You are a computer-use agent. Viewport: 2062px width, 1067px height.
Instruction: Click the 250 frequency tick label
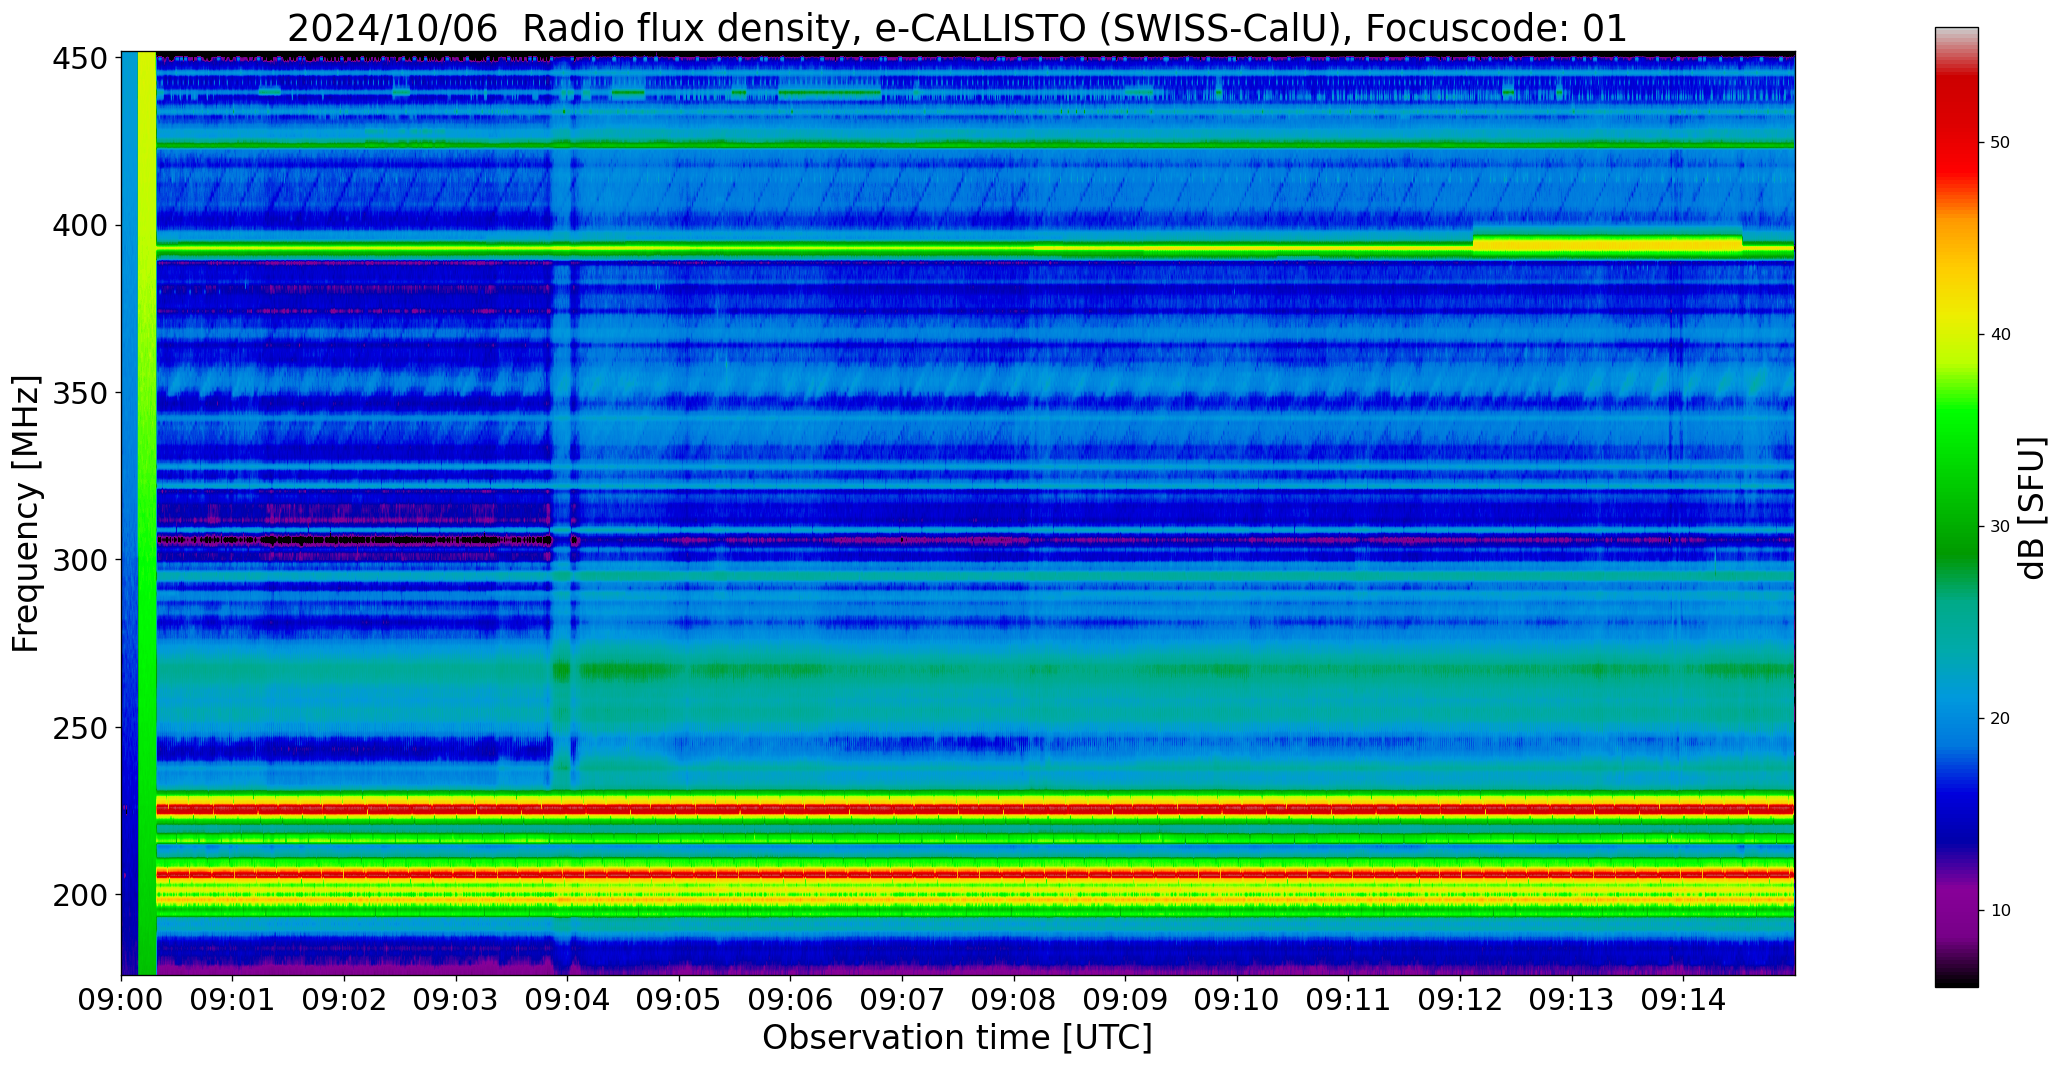tap(80, 727)
